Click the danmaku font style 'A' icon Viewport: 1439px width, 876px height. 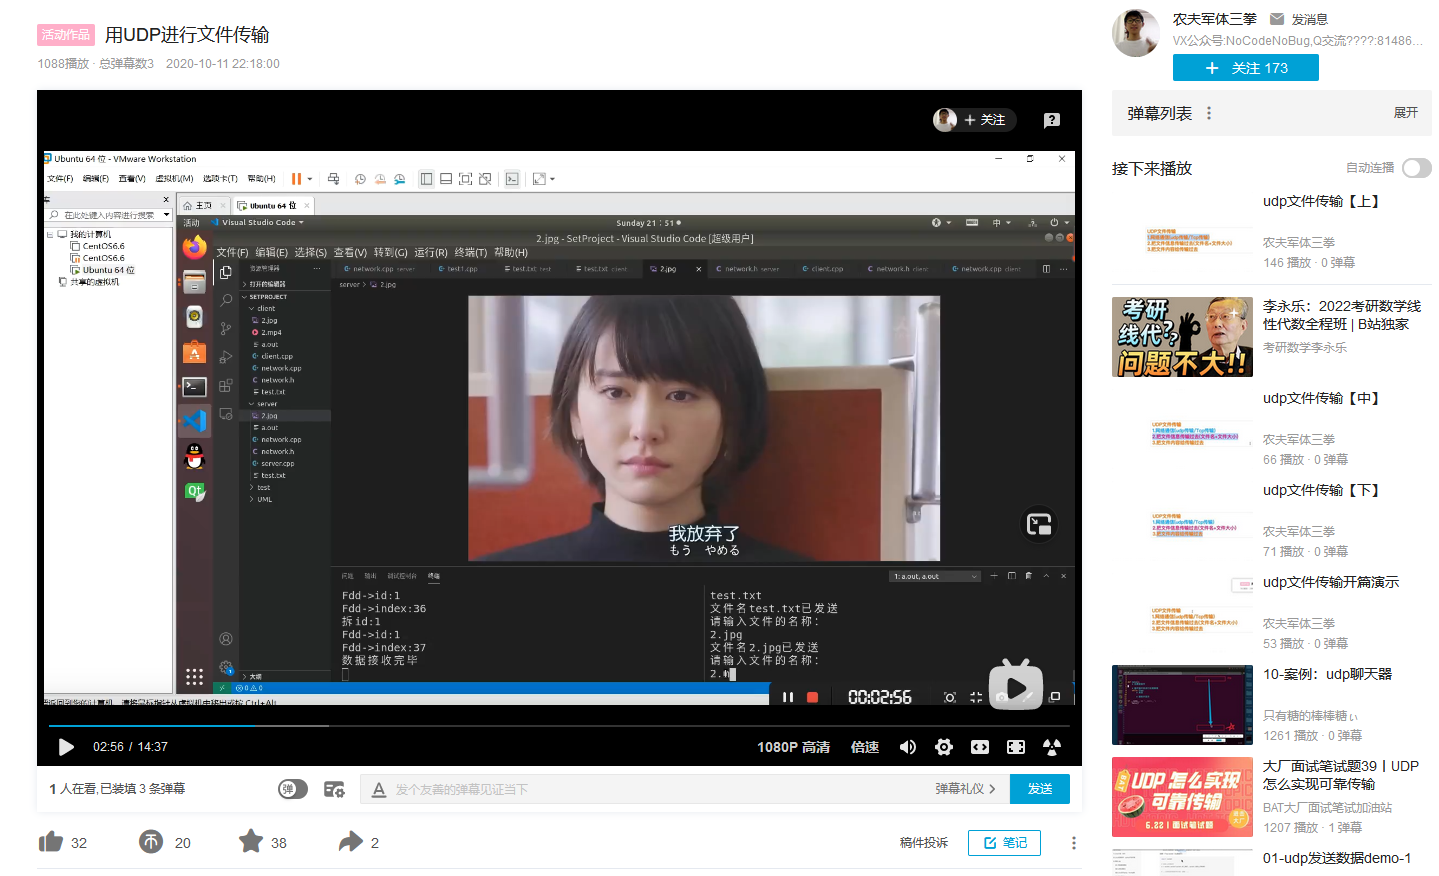coord(379,789)
